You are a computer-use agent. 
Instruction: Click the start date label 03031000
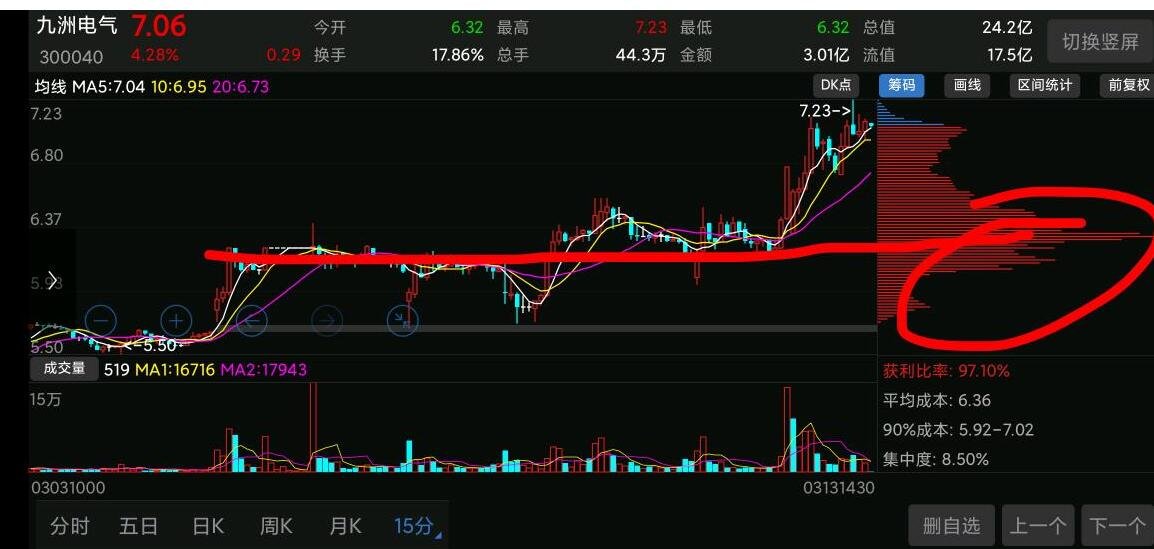pos(68,488)
